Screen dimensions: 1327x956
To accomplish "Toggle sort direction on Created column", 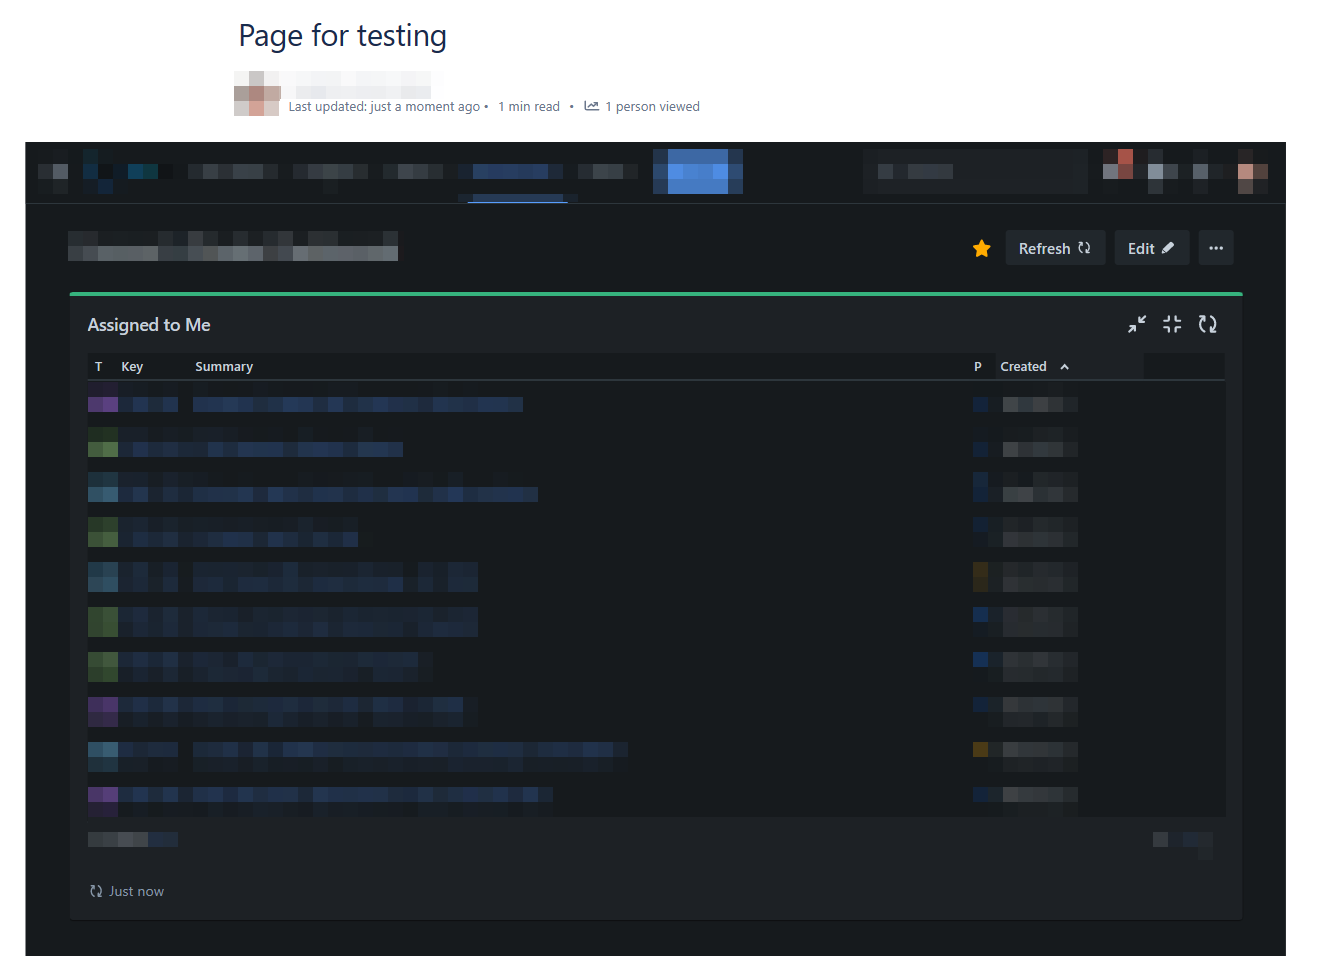I will 1064,366.
